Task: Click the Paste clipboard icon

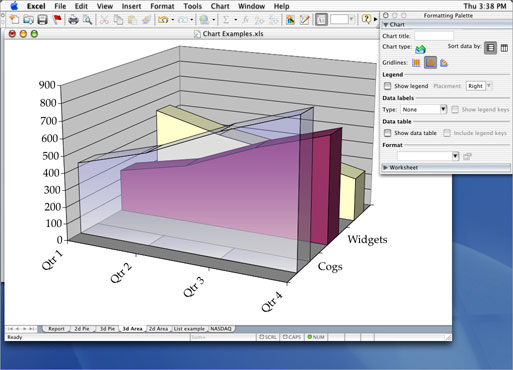Action: click(x=132, y=20)
